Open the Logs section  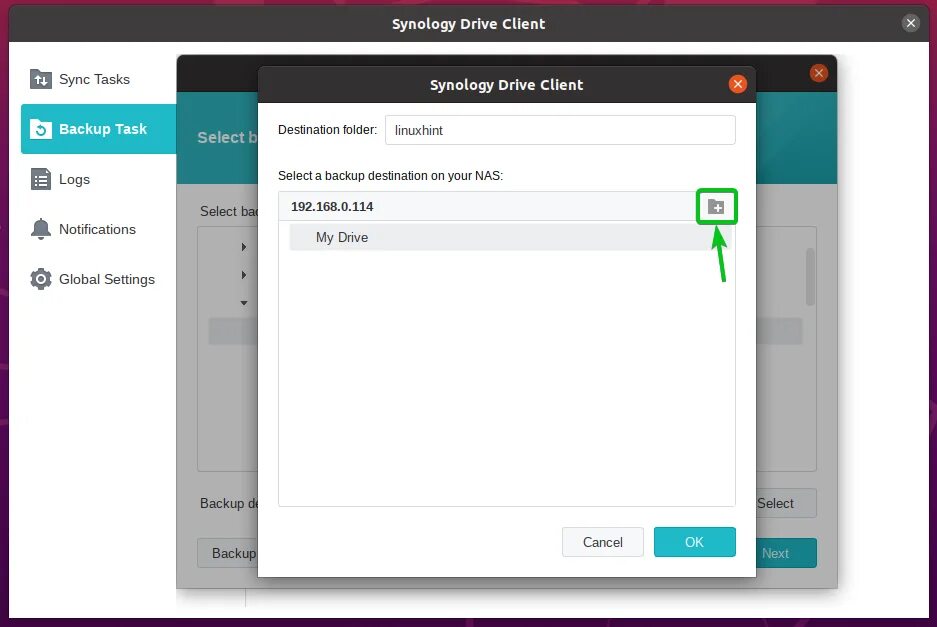point(99,179)
